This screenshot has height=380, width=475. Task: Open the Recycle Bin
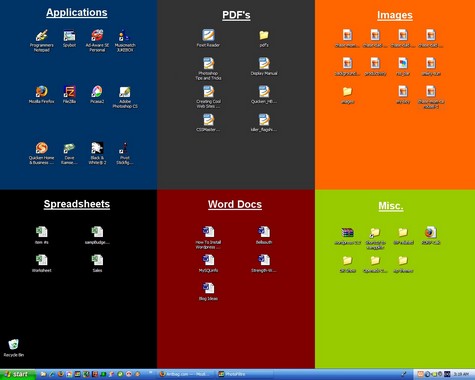point(14,348)
